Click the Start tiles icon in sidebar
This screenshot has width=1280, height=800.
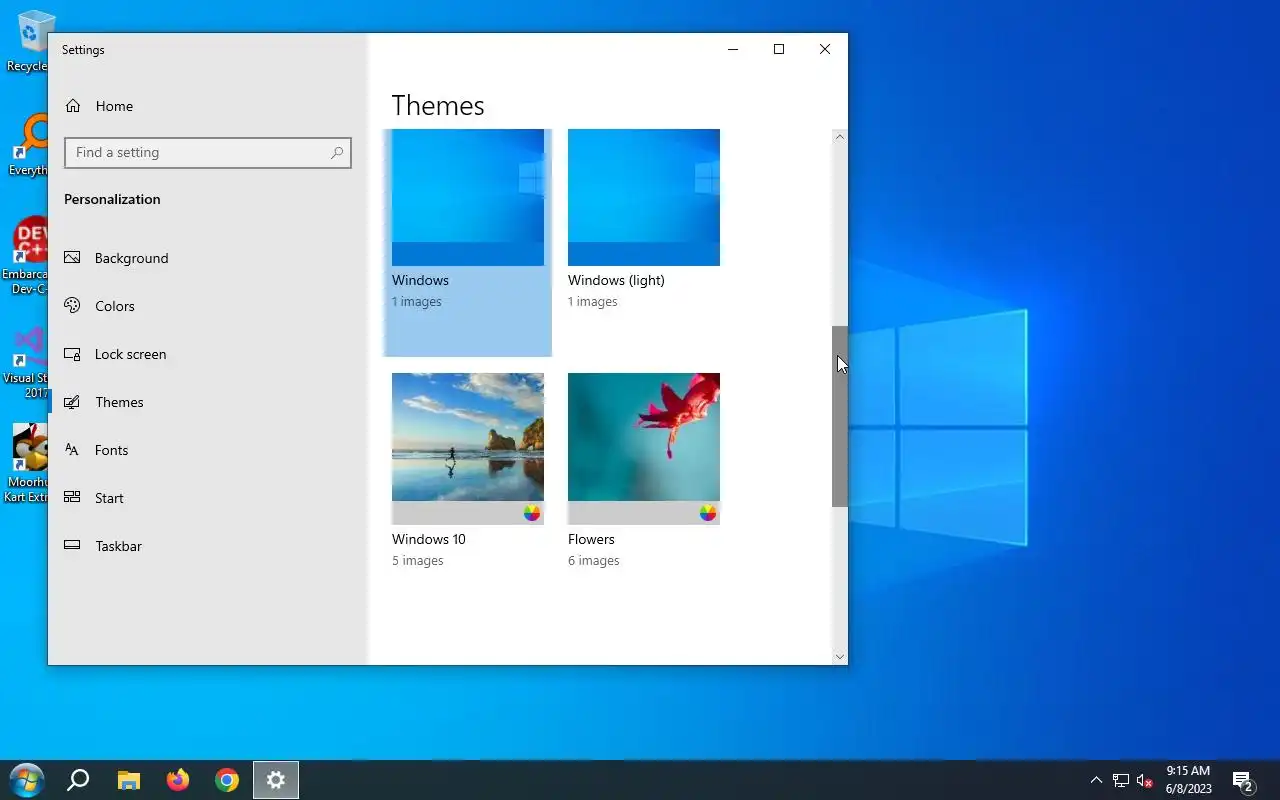[x=72, y=498]
